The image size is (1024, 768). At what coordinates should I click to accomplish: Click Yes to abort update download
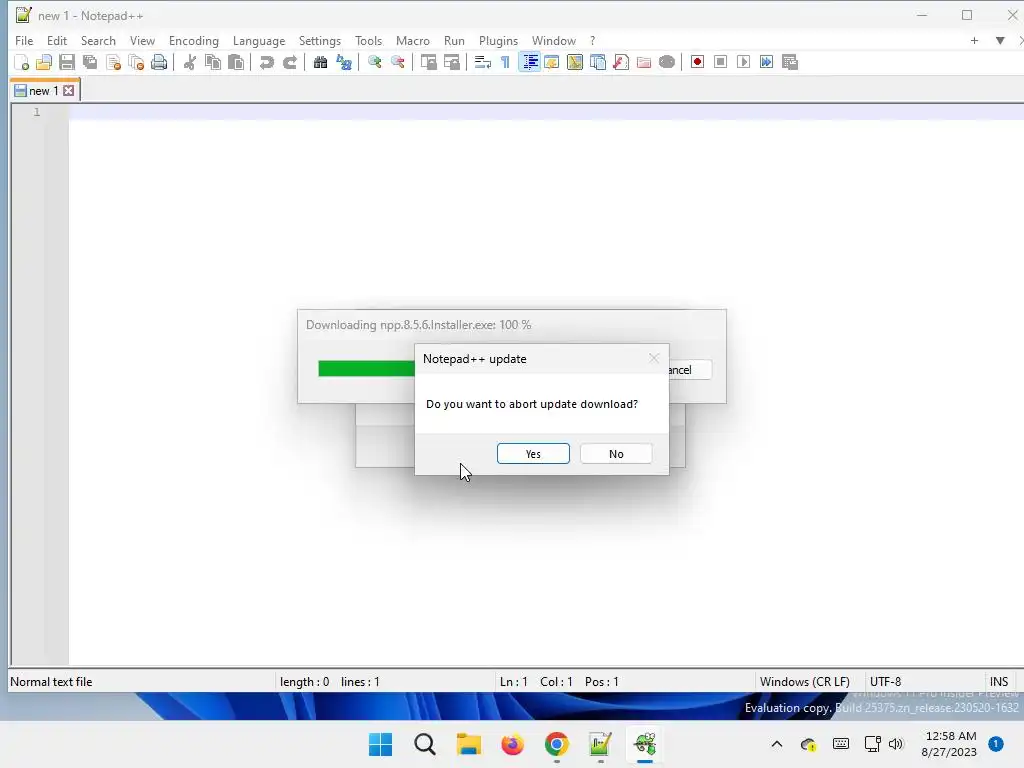point(533,454)
